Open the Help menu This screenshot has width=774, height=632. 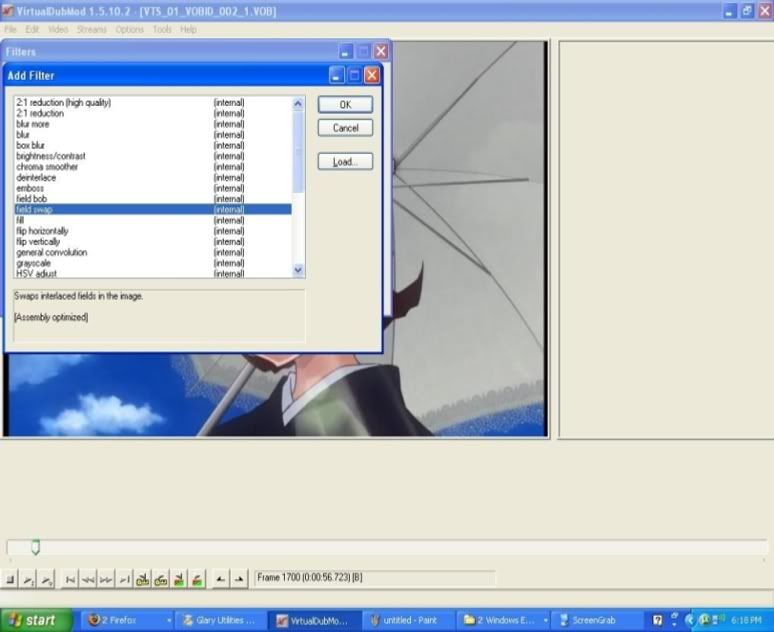coord(188,30)
